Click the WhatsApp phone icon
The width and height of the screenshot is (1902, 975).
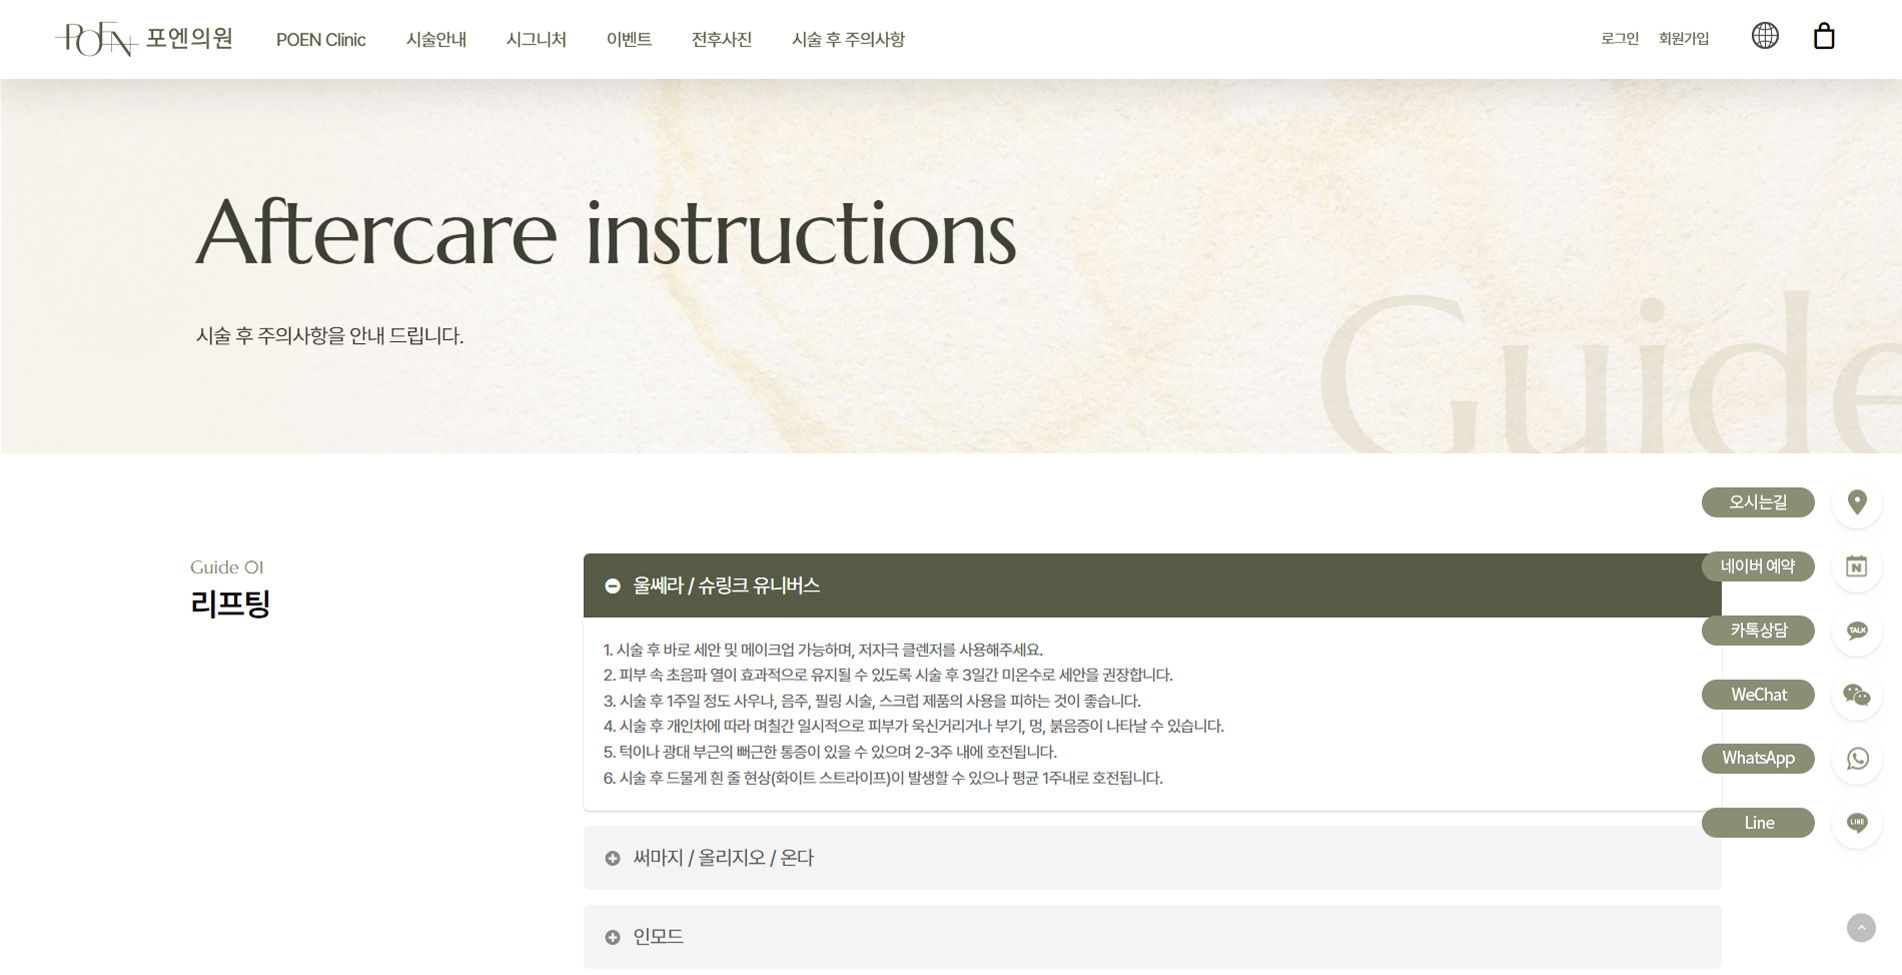point(1856,759)
